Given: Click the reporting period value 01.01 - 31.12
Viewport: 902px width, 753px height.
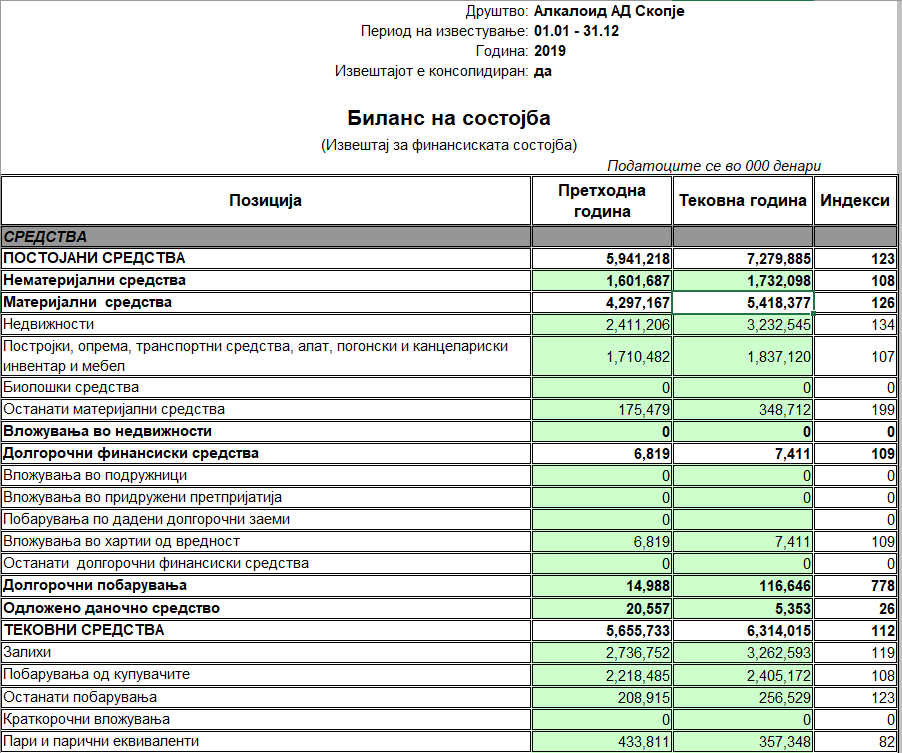Looking at the screenshot, I should (x=577, y=31).
